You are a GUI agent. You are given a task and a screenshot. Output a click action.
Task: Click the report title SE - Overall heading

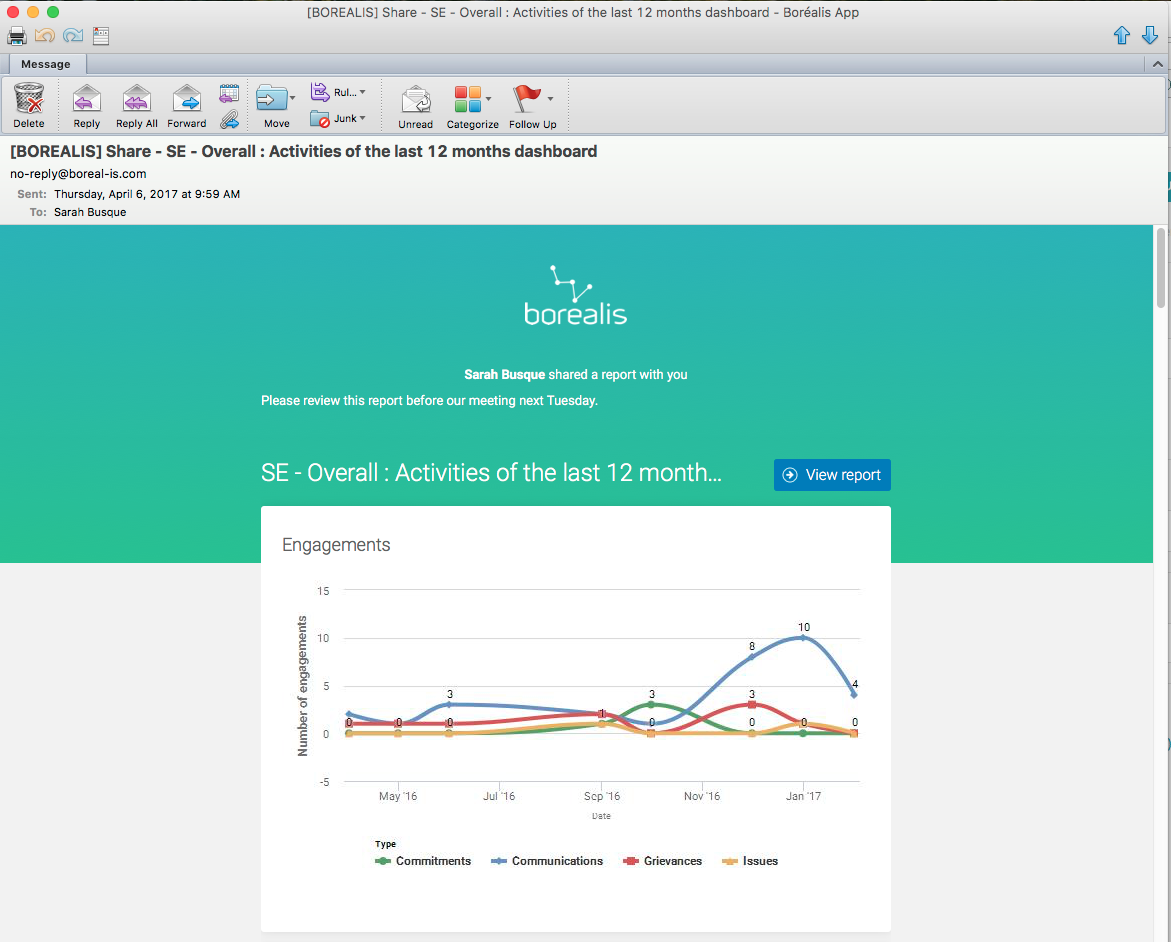click(491, 473)
